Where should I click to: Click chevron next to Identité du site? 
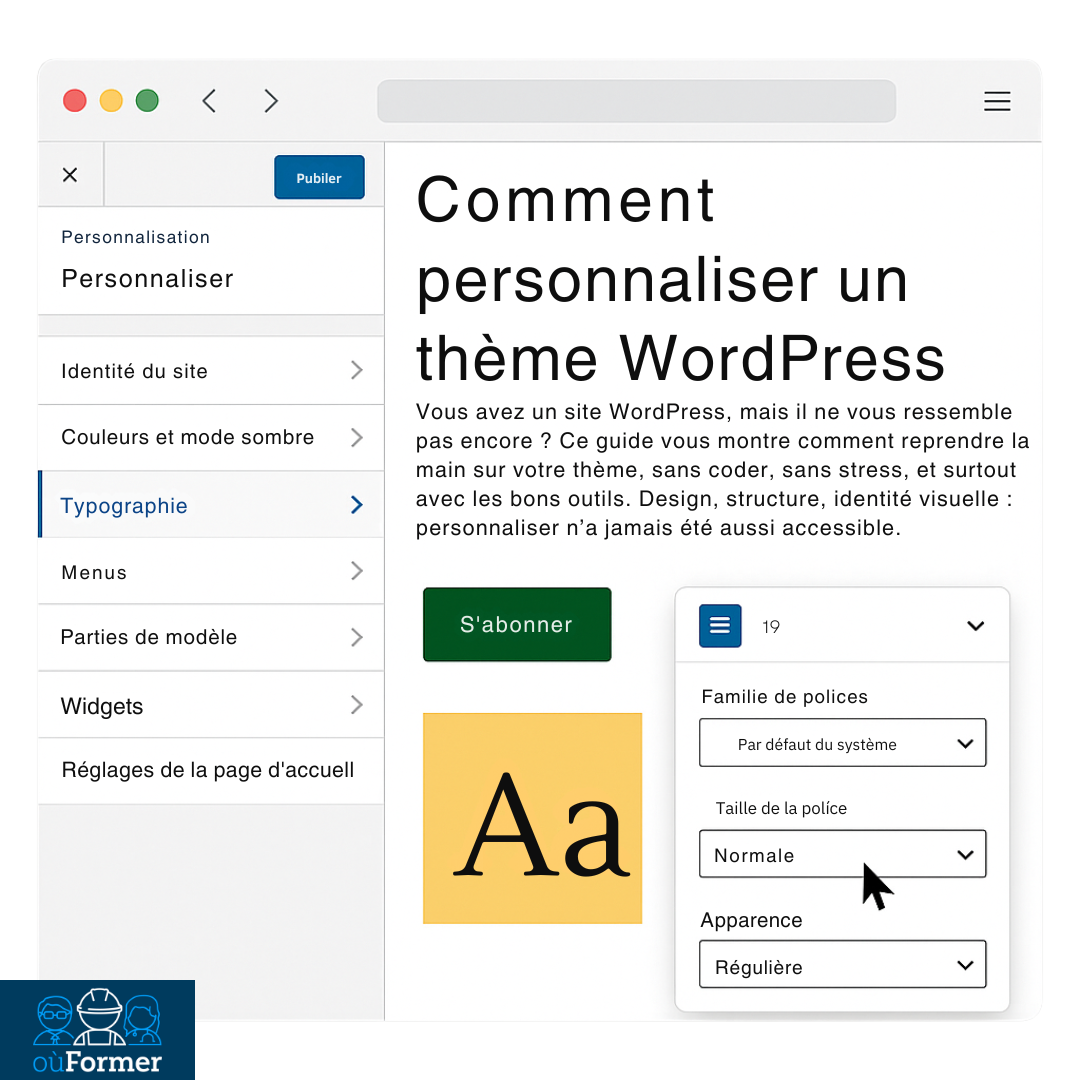pyautogui.click(x=356, y=370)
